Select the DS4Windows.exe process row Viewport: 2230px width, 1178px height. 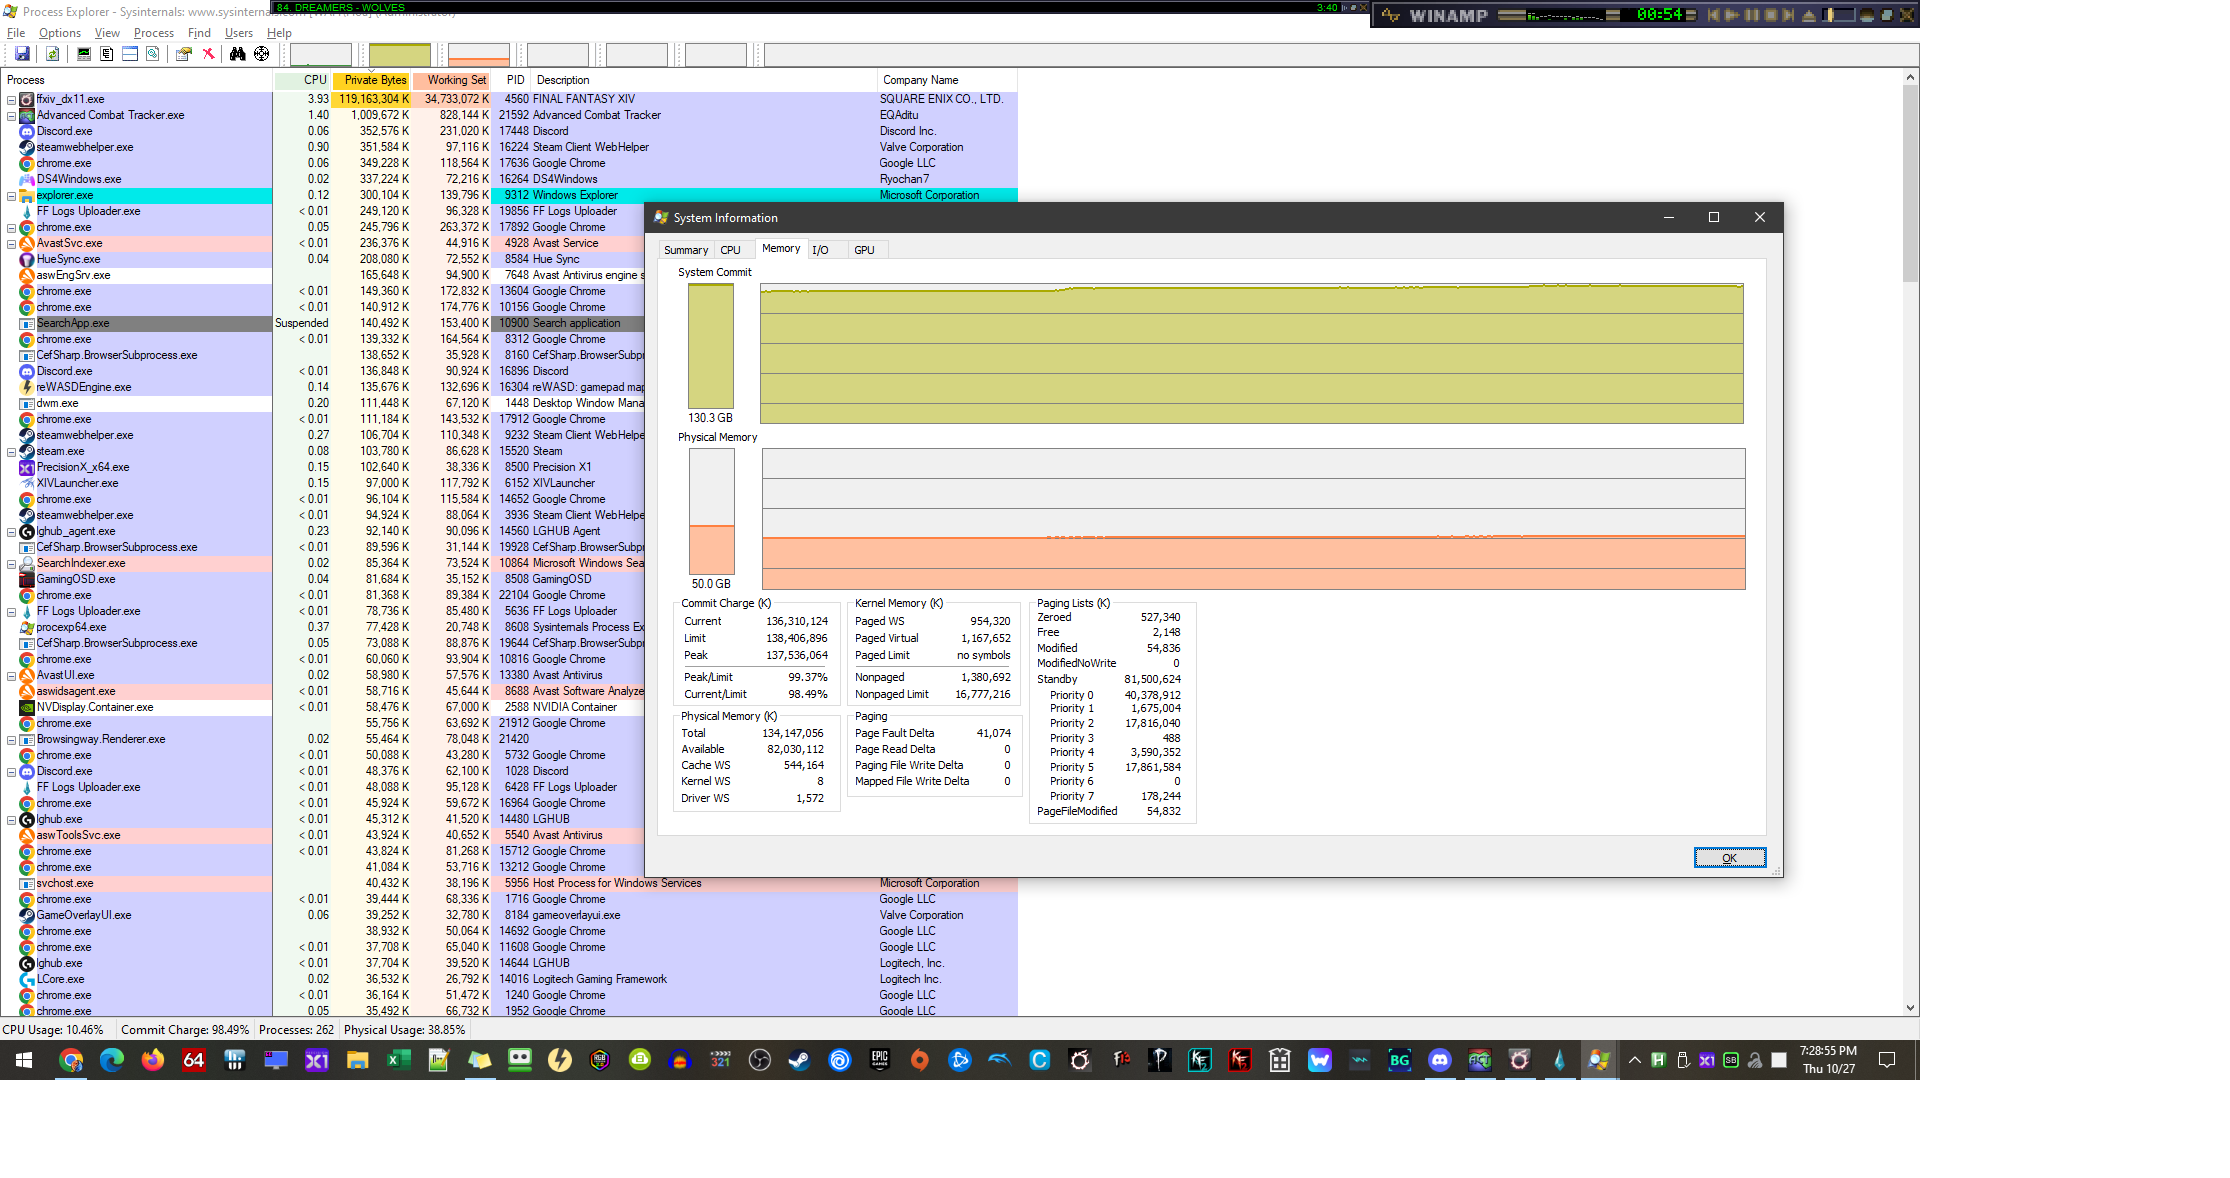[x=509, y=179]
